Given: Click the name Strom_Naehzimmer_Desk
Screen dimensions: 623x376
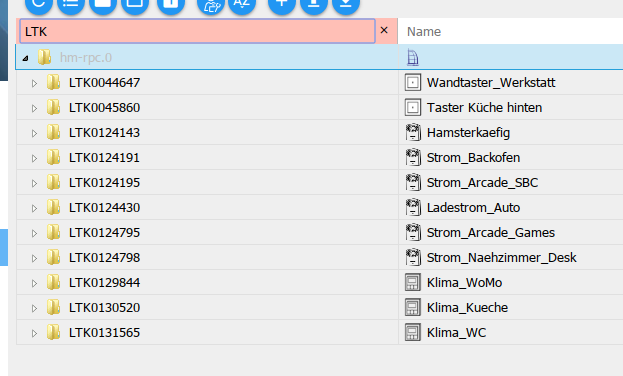Looking at the screenshot, I should coord(501,258).
